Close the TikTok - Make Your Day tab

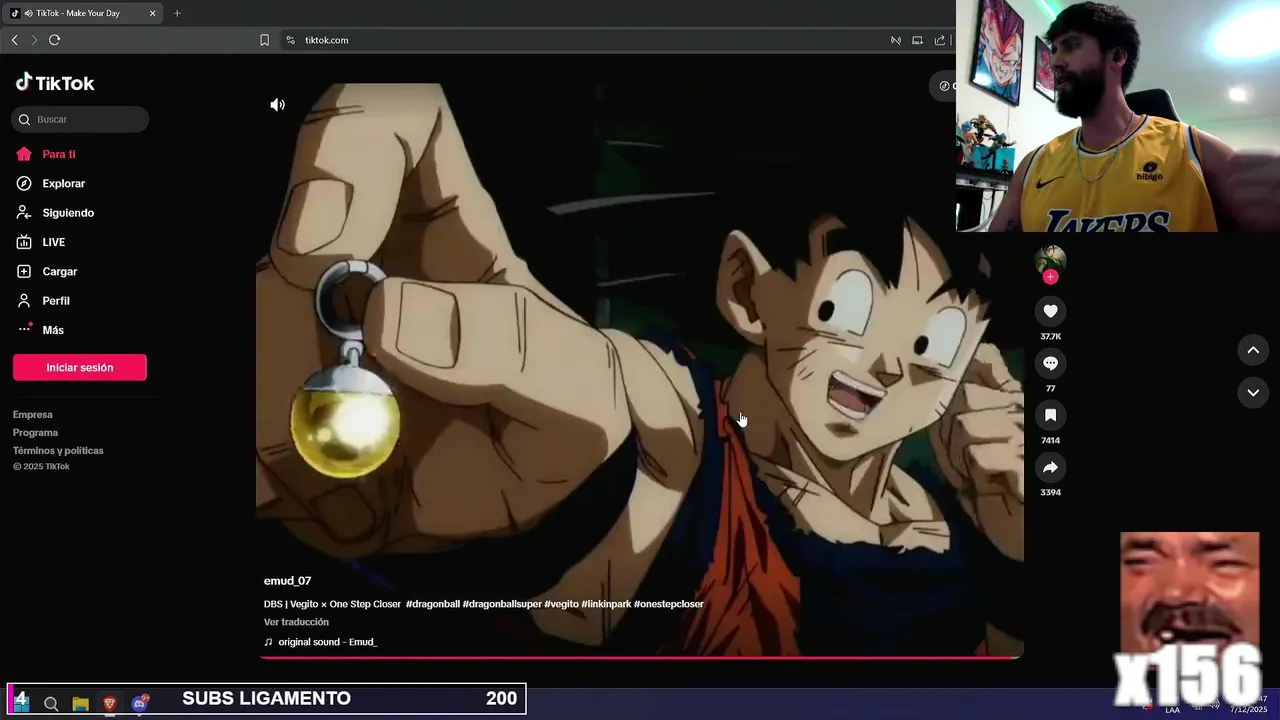click(152, 13)
